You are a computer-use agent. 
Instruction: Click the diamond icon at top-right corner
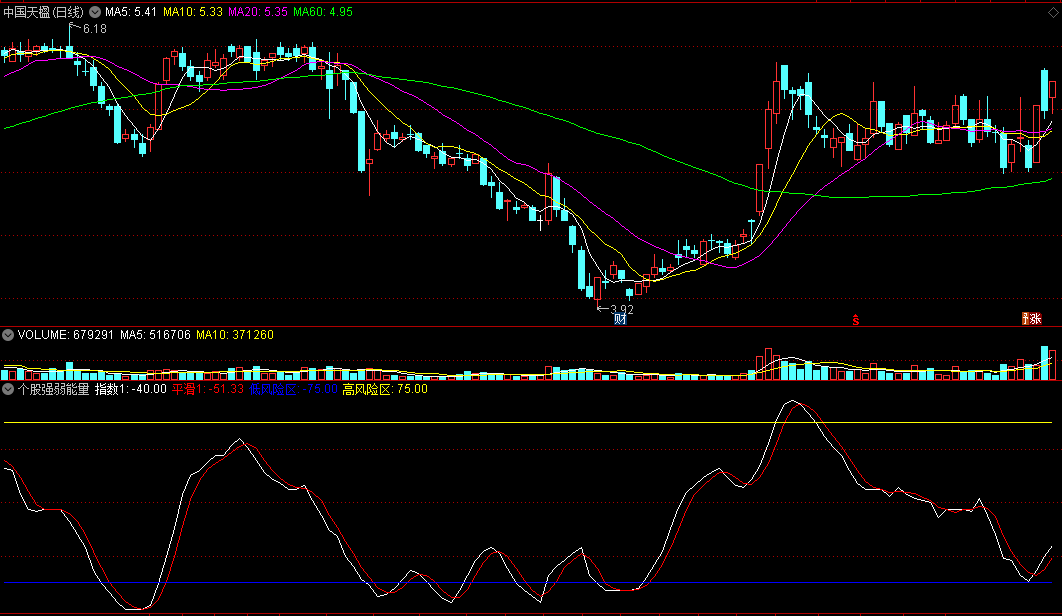(x=1054, y=13)
